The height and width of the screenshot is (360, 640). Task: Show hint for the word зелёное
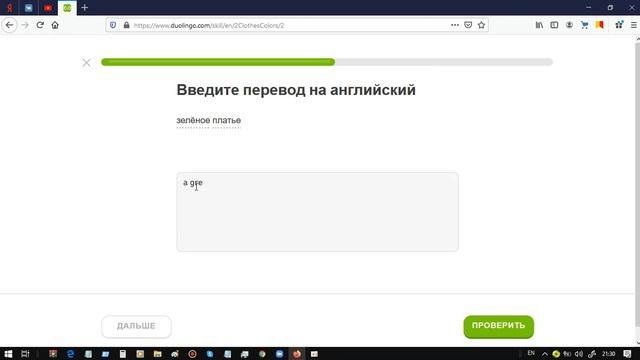[x=192, y=120]
